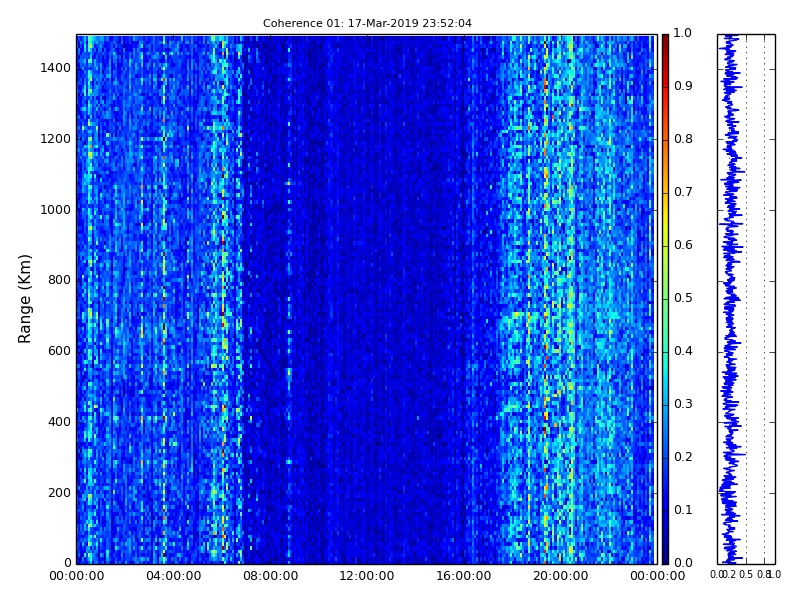Screen dimensions: 800x600
Task: Click the 0.5 tick label under the profile plot
Action: click(746, 574)
